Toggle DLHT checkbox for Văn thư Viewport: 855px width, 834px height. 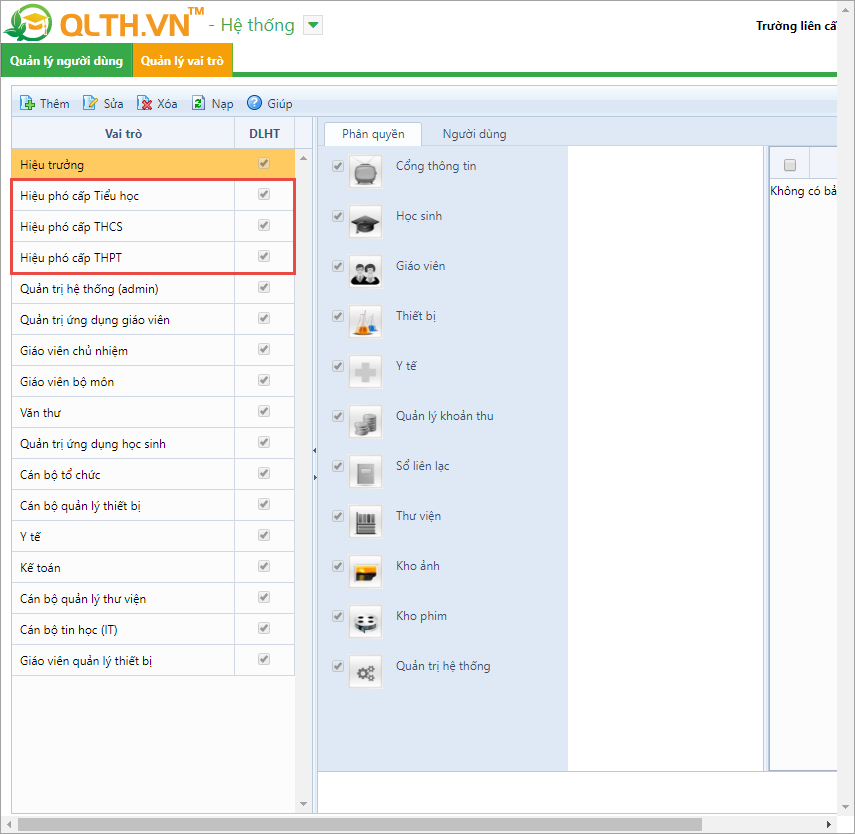[264, 411]
